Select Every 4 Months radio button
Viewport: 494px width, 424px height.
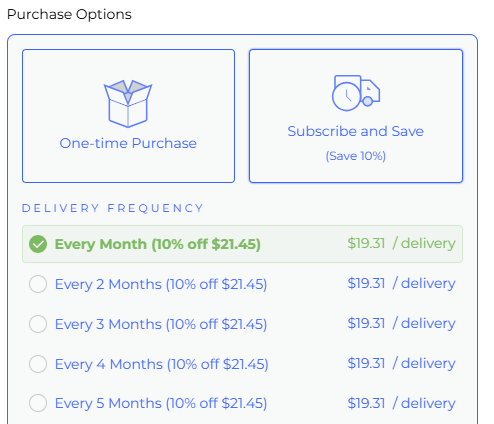[38, 364]
